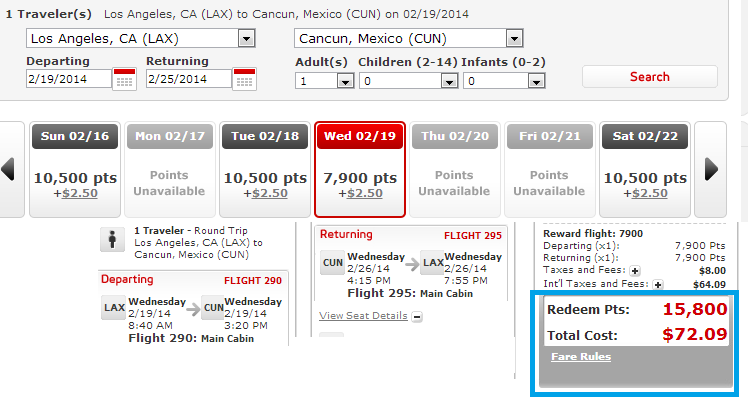
Task: Open the Returning date calendar icon
Action: [x=244, y=79]
